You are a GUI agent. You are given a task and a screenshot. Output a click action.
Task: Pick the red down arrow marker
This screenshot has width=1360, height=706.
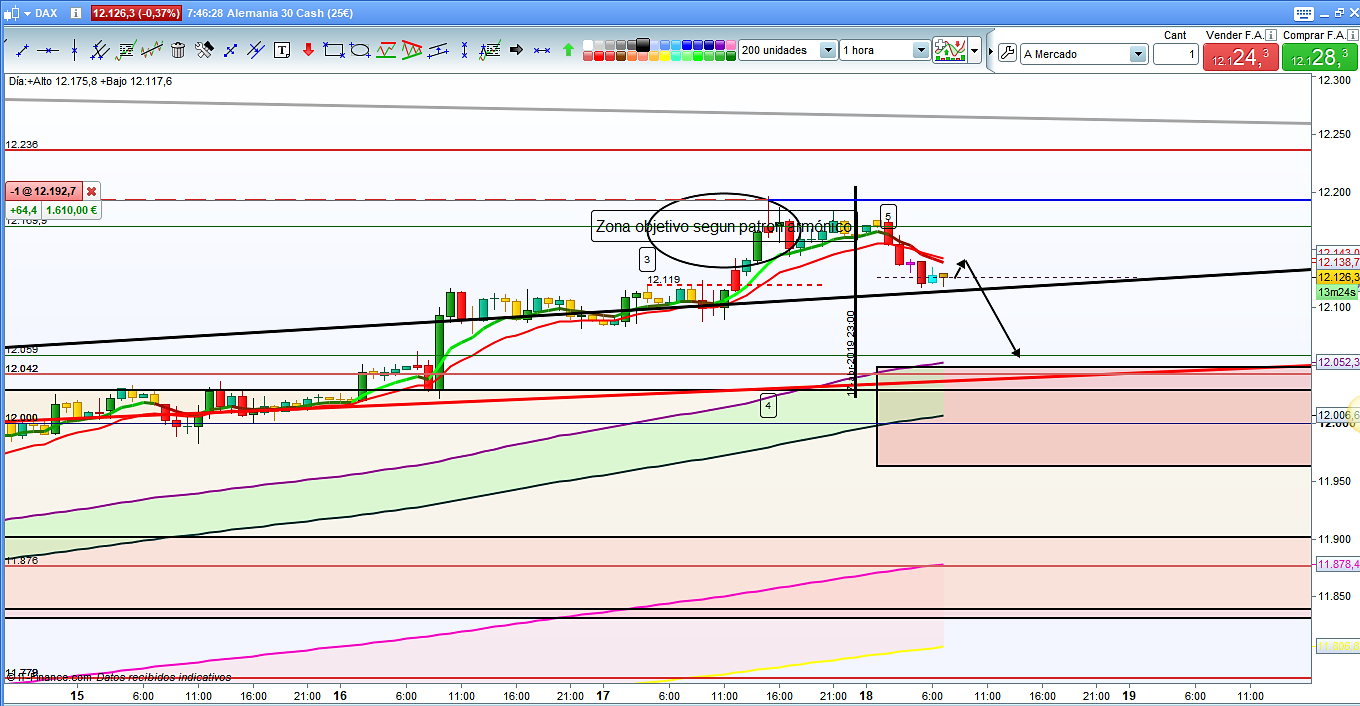[x=308, y=50]
